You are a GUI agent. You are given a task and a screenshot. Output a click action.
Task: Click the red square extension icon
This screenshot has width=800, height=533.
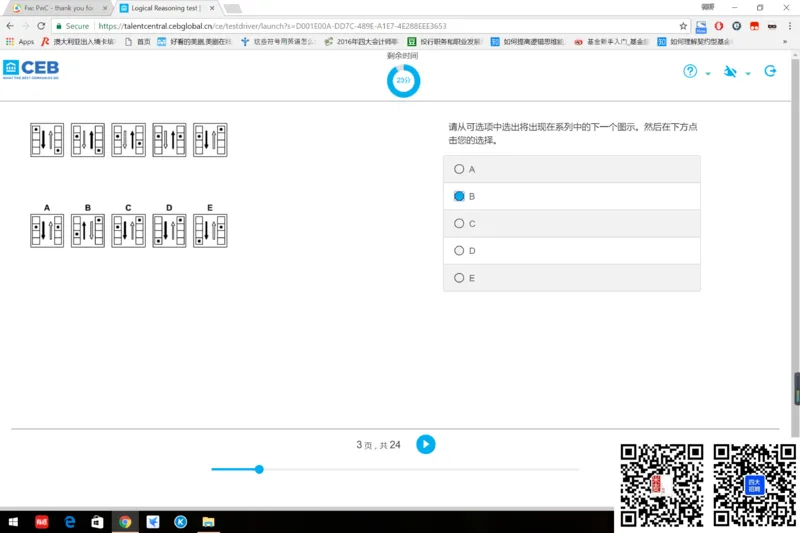tap(754, 26)
